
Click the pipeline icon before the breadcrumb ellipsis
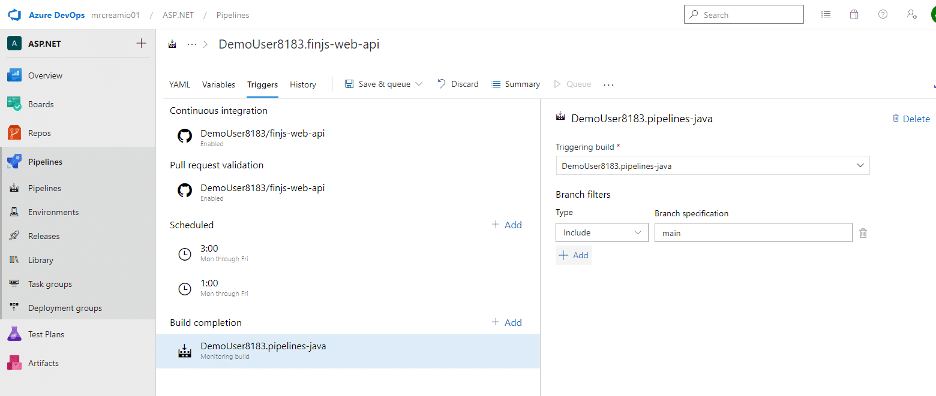click(173, 45)
